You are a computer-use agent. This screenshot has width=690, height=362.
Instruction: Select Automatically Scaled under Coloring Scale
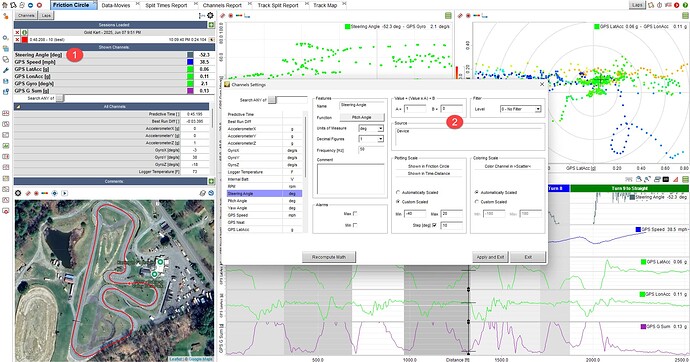[x=476, y=193]
